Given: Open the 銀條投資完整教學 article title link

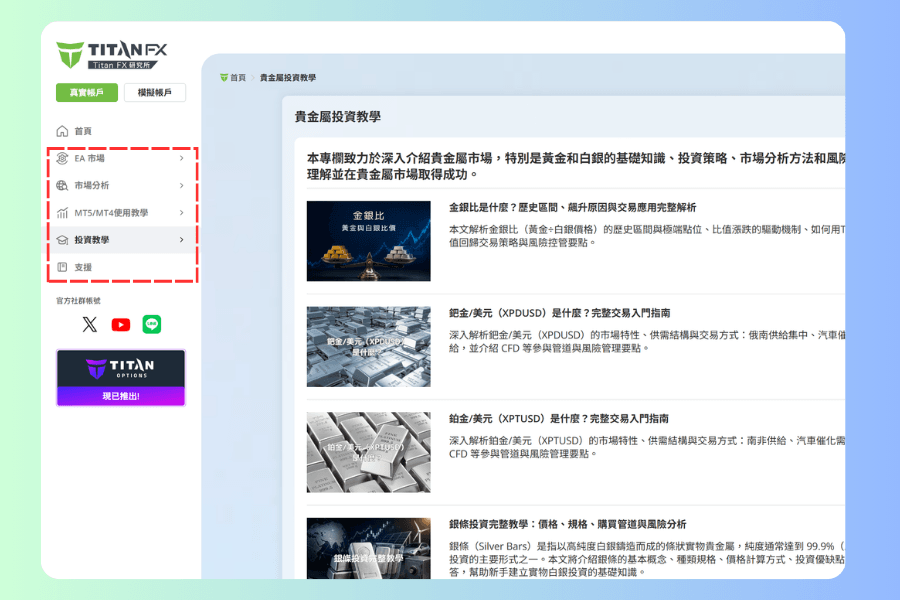Looking at the screenshot, I should 567,524.
